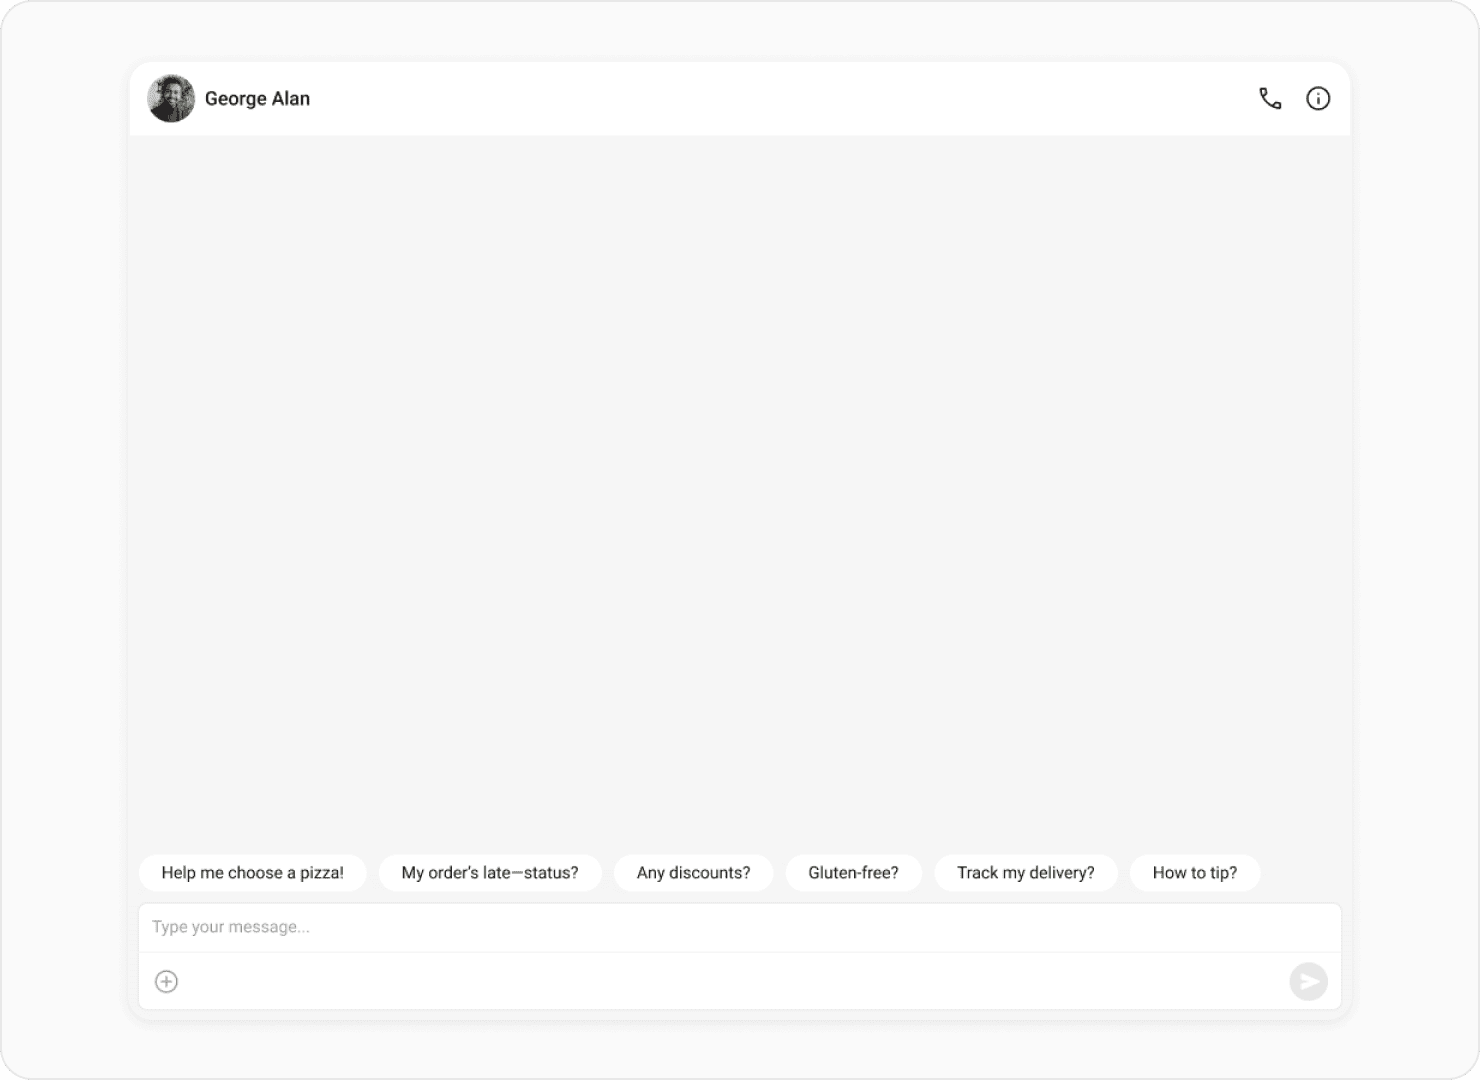
Task: Select the "Gluten-free?" suggestion chip
Action: (853, 873)
